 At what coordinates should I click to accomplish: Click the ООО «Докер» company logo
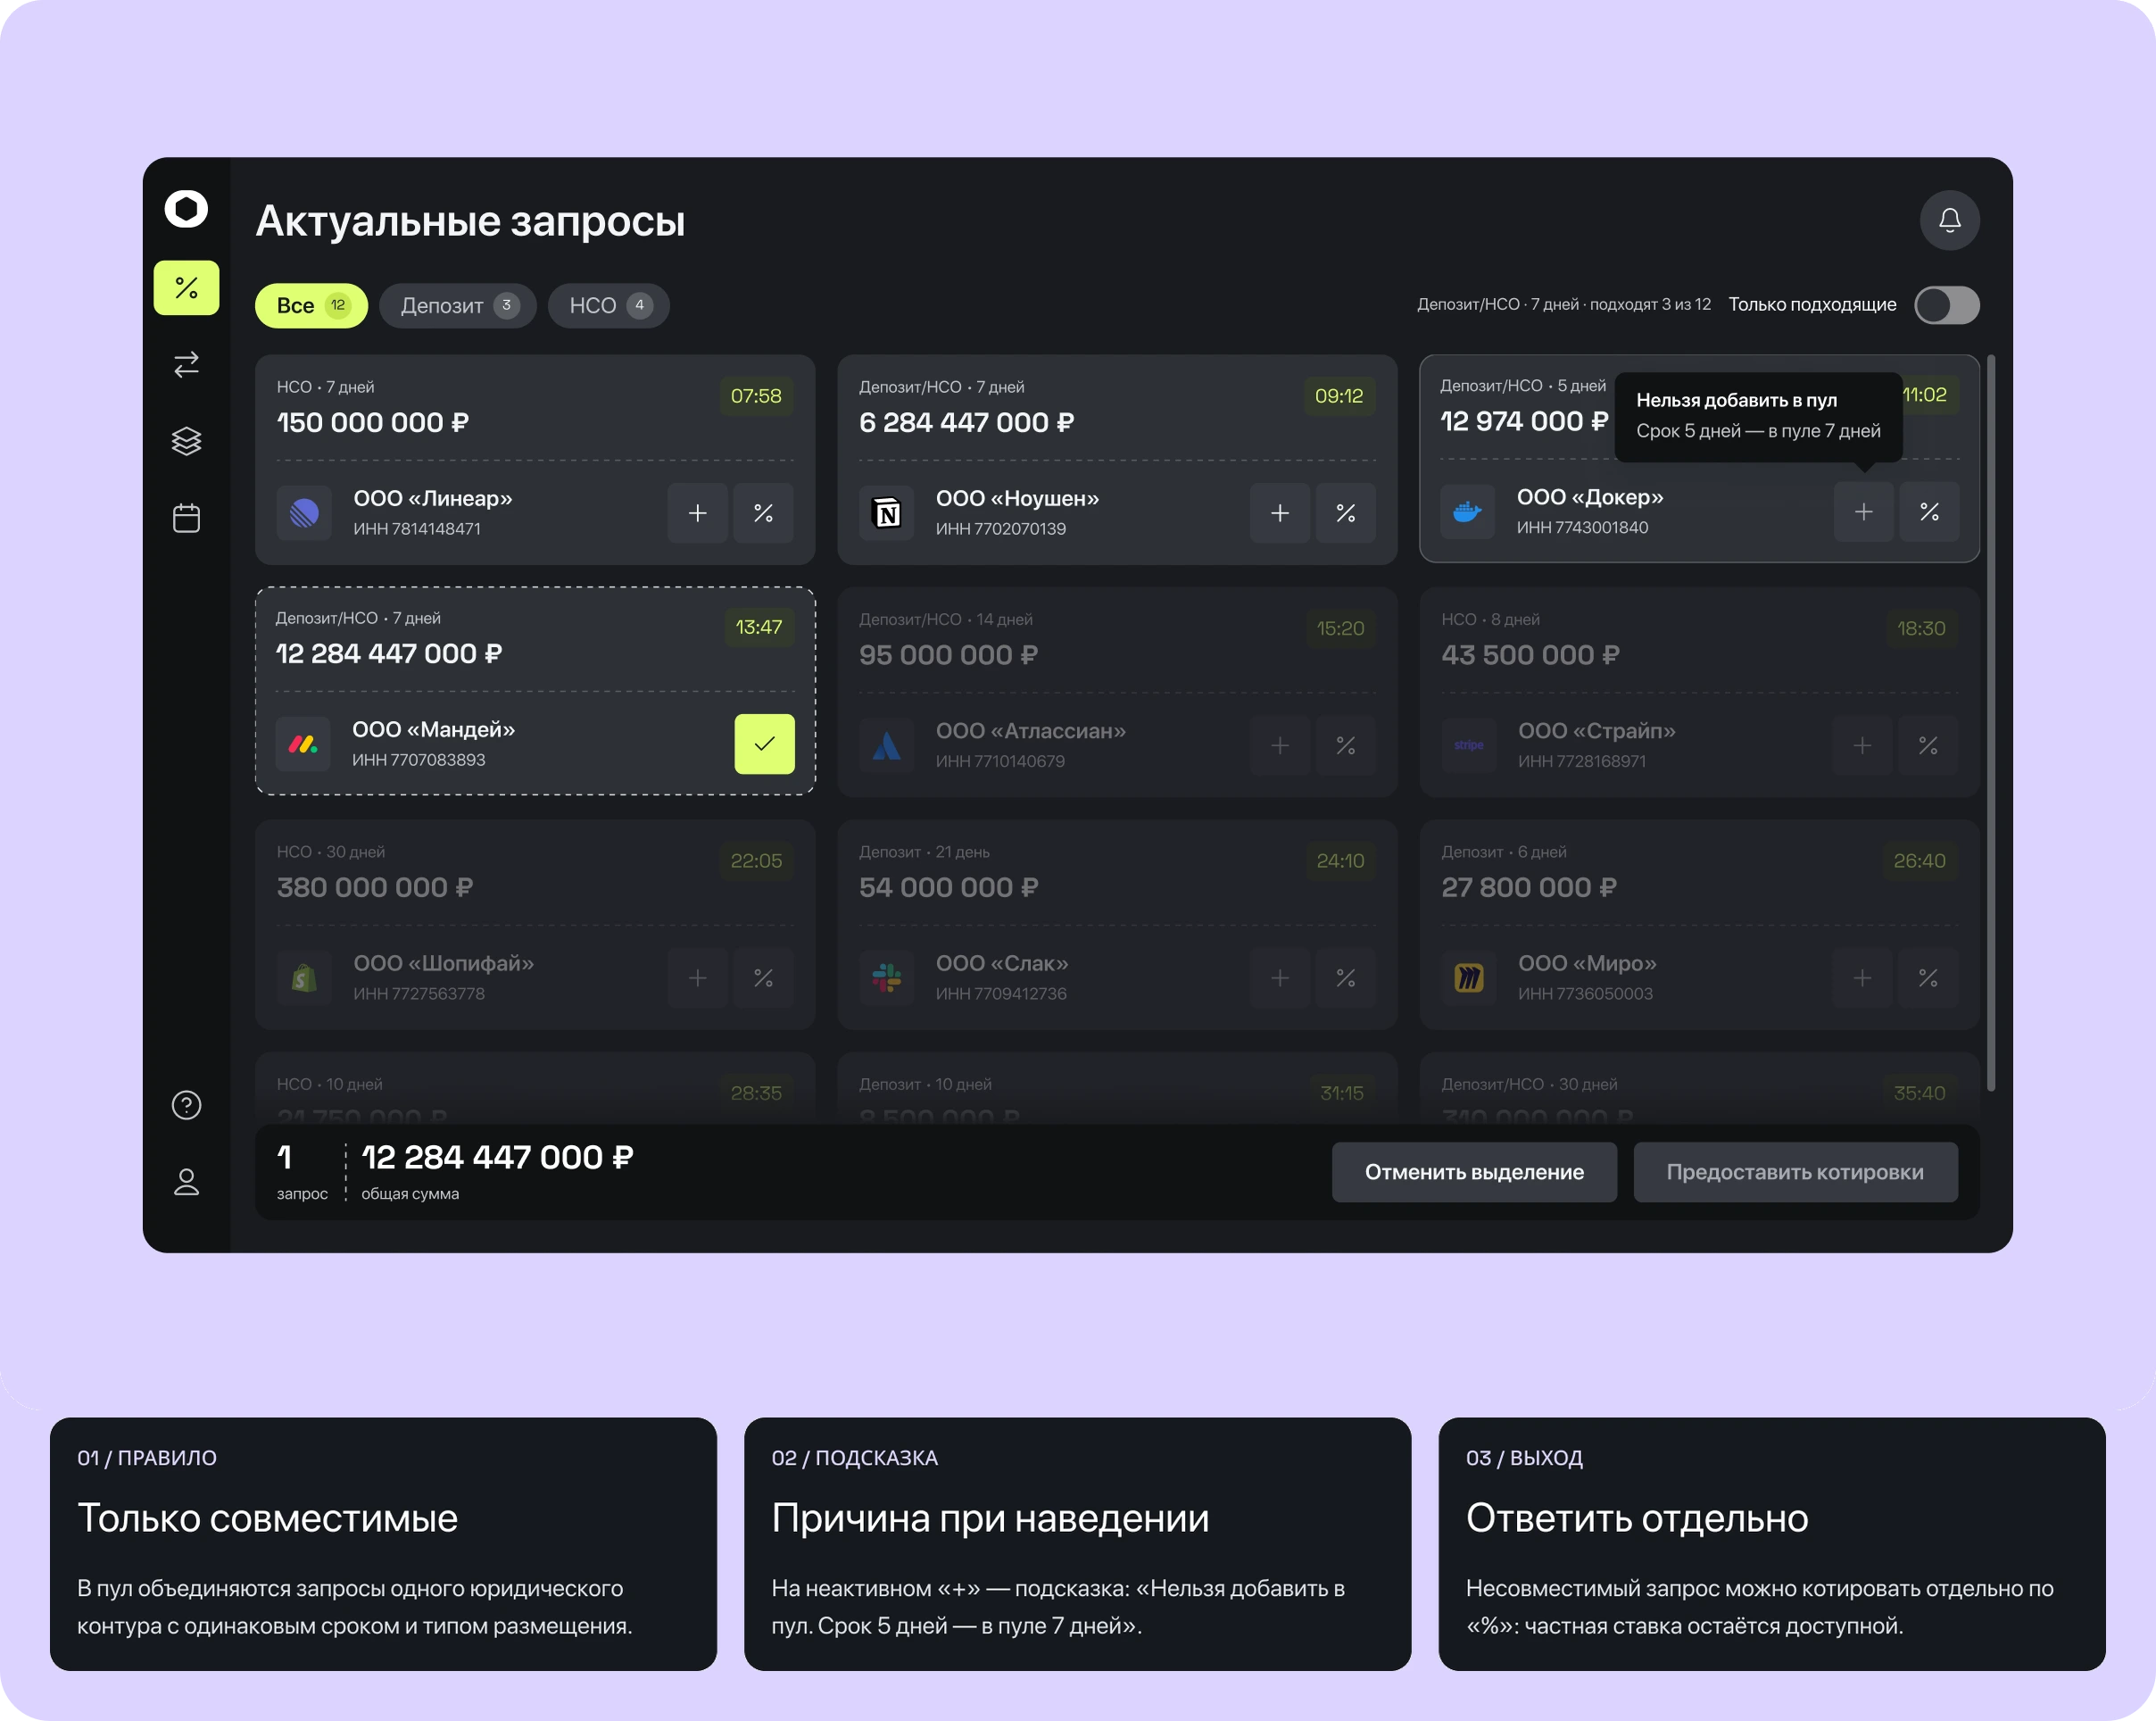[1467, 512]
